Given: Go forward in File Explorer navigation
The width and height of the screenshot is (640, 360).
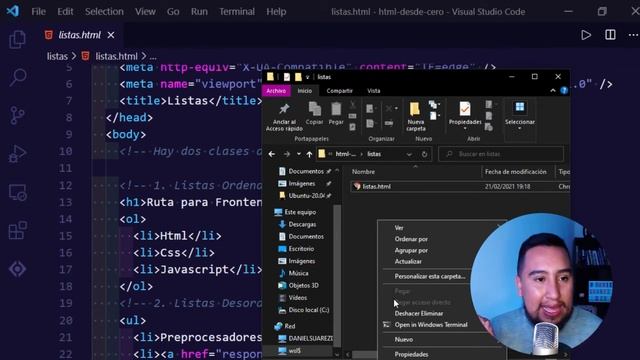Looking at the screenshot, I should tap(287, 154).
